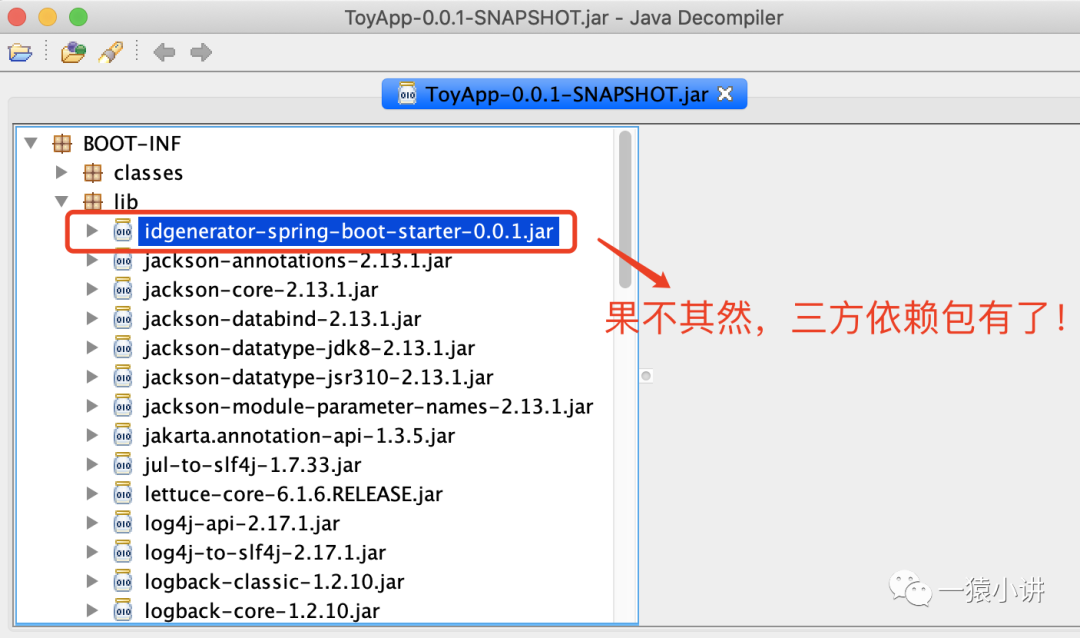1080x638 pixels.
Task: Expand log4j-to-slf4j-2.17.1.jar node
Action: [x=92, y=552]
